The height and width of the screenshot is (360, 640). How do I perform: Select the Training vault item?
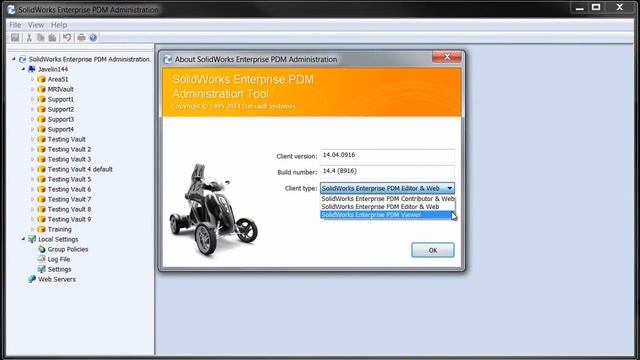pyautogui.click(x=60, y=229)
